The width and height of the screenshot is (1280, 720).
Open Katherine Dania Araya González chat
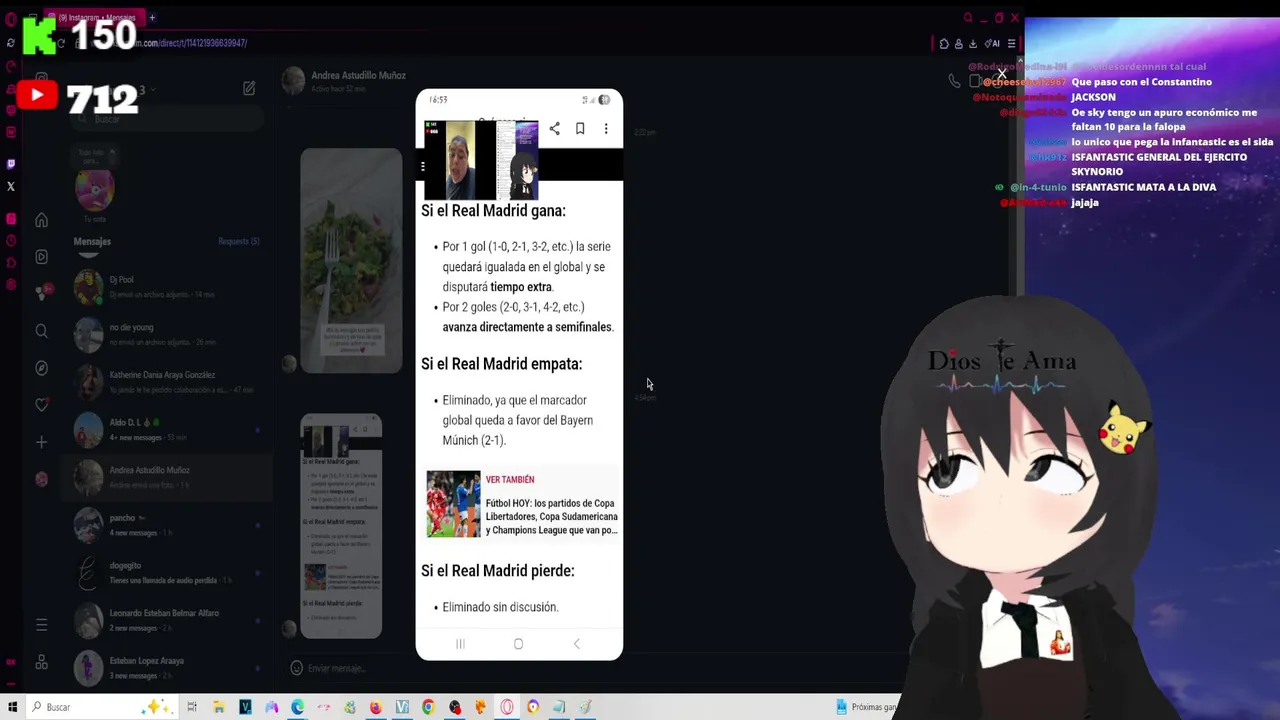click(167, 382)
